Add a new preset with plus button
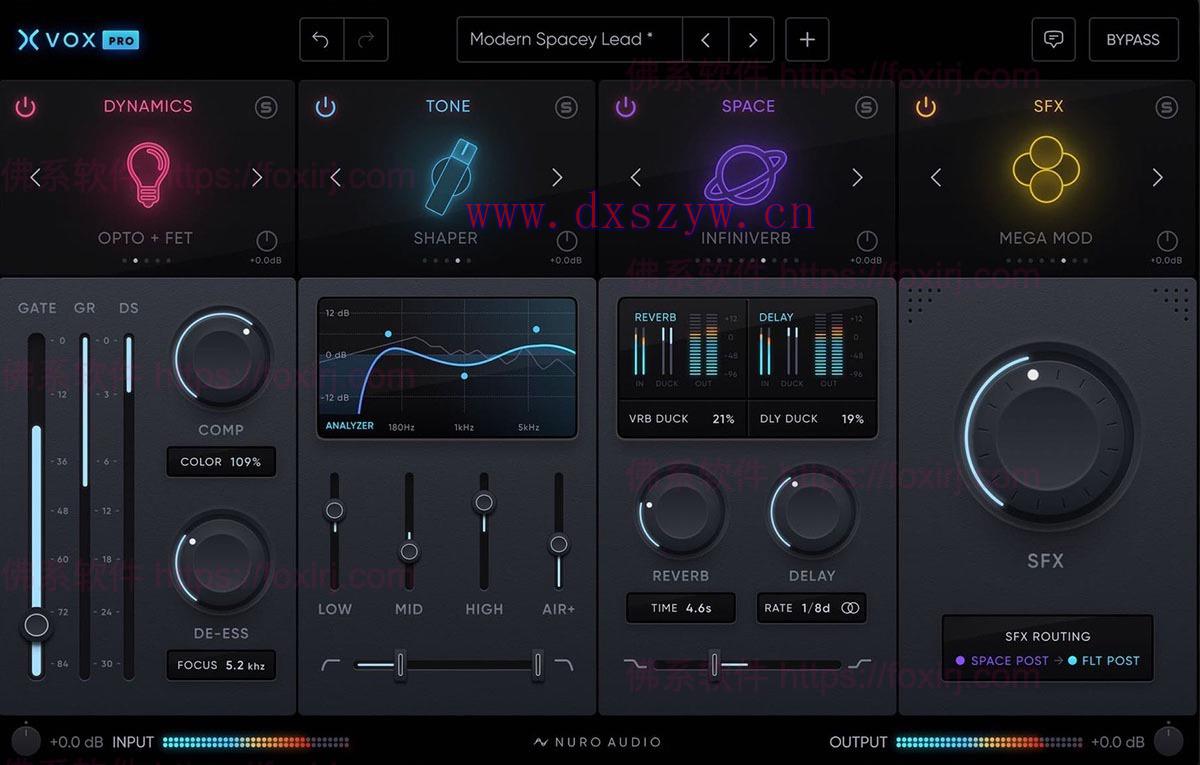 [807, 40]
